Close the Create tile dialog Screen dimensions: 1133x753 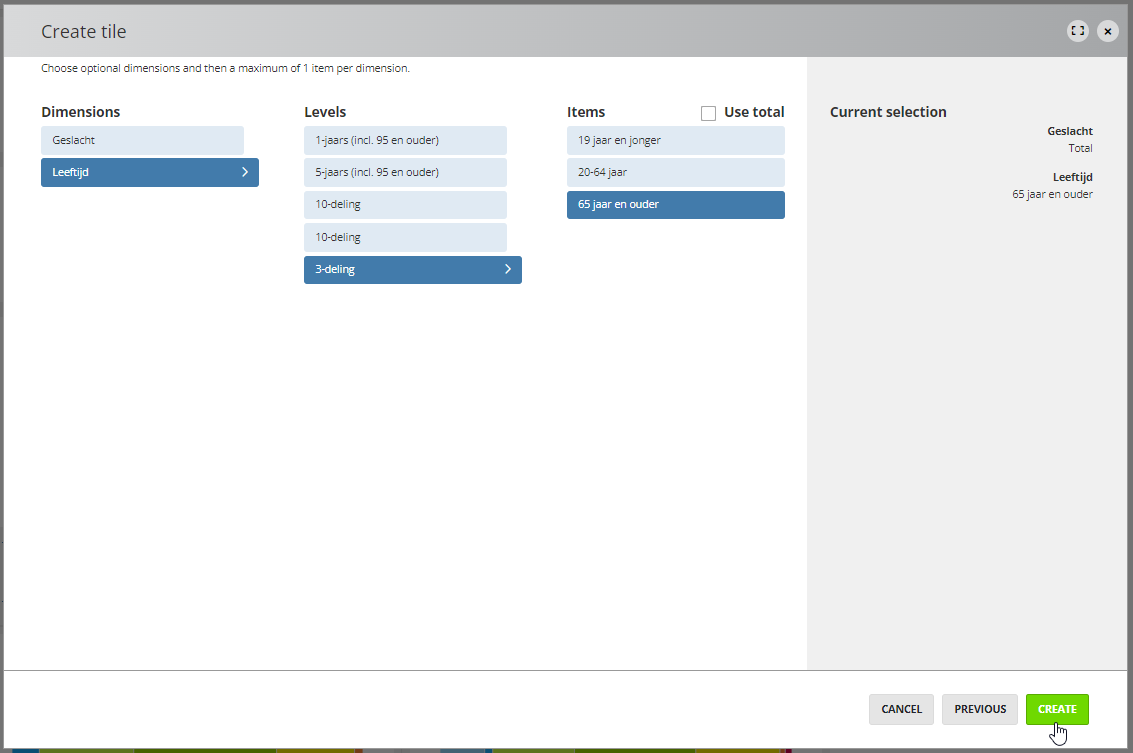pyautogui.click(x=1108, y=31)
